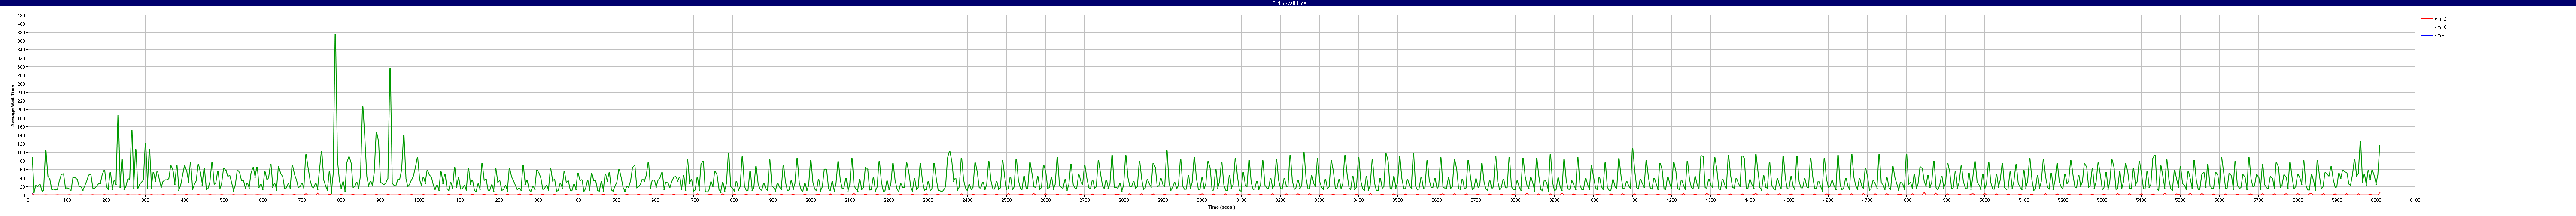
Task: Click the x-axis tick label 4000
Action: point(1593,200)
